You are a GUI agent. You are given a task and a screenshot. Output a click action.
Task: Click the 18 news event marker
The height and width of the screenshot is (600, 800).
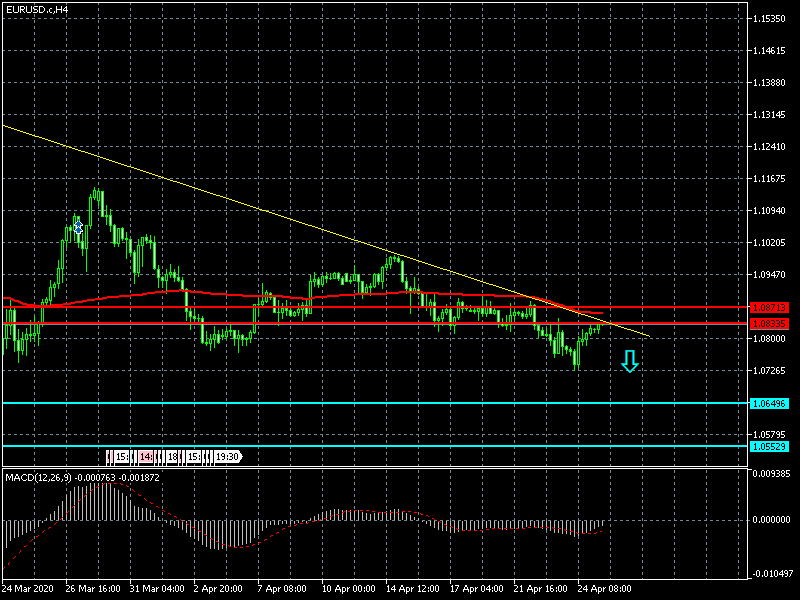(x=172, y=457)
